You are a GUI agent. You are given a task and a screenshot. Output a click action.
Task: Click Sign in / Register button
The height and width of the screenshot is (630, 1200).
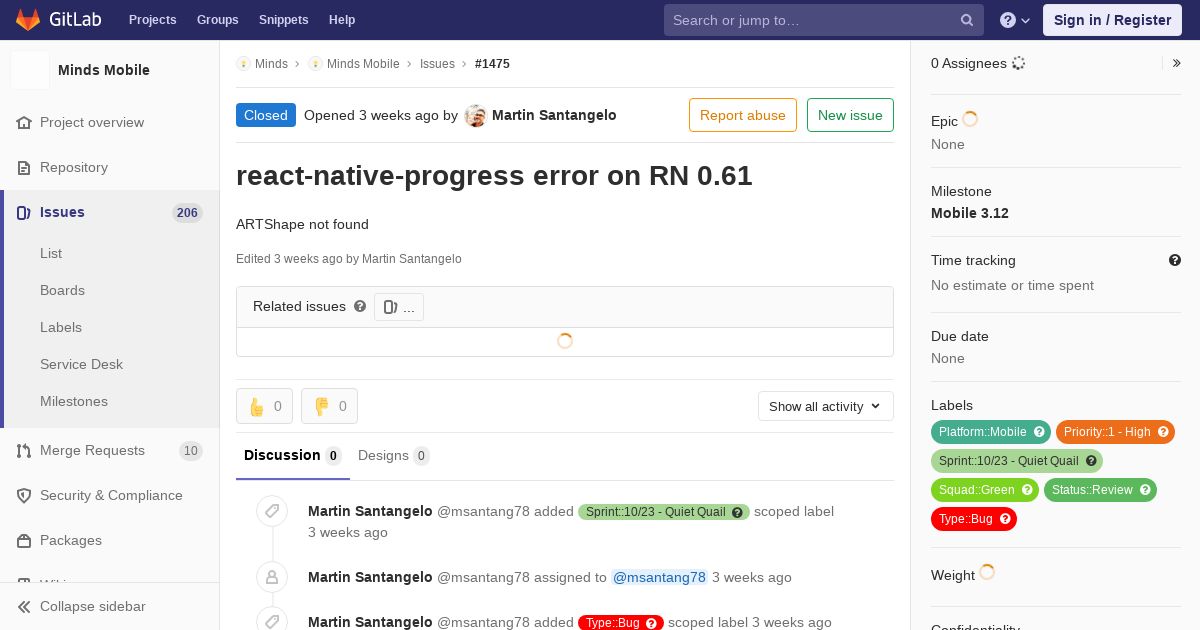(1112, 20)
